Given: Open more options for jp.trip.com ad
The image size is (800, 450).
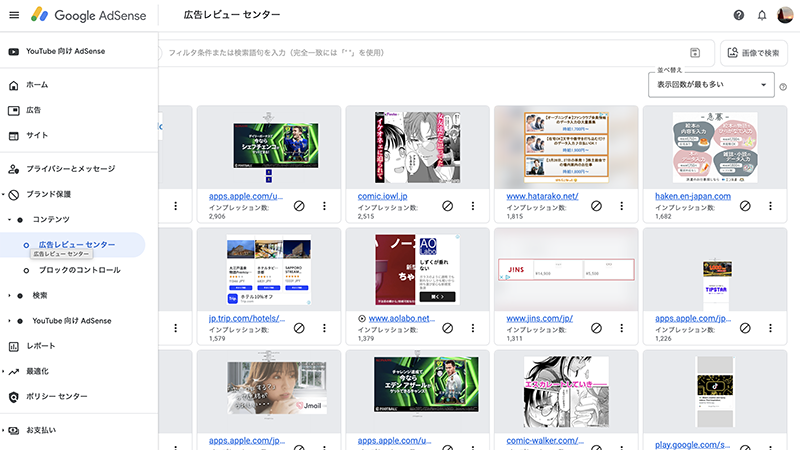Looking at the screenshot, I should pos(324,328).
